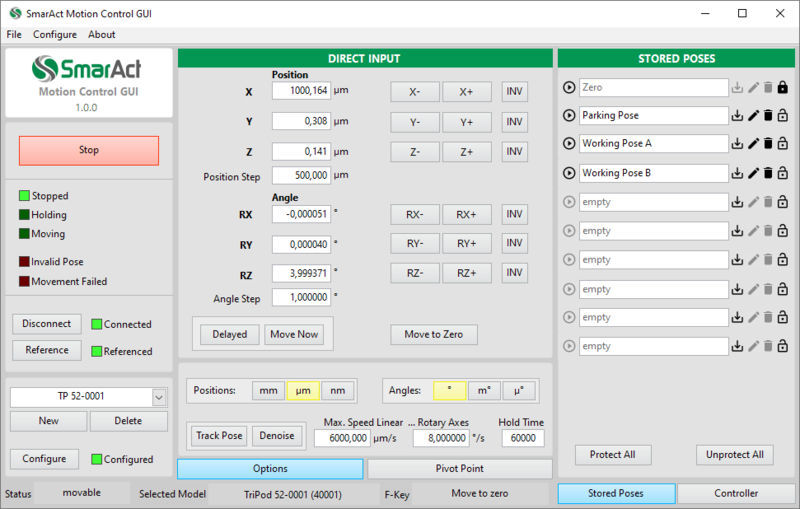800x509 pixels.
Task: Open the File menu
Action: (14, 34)
